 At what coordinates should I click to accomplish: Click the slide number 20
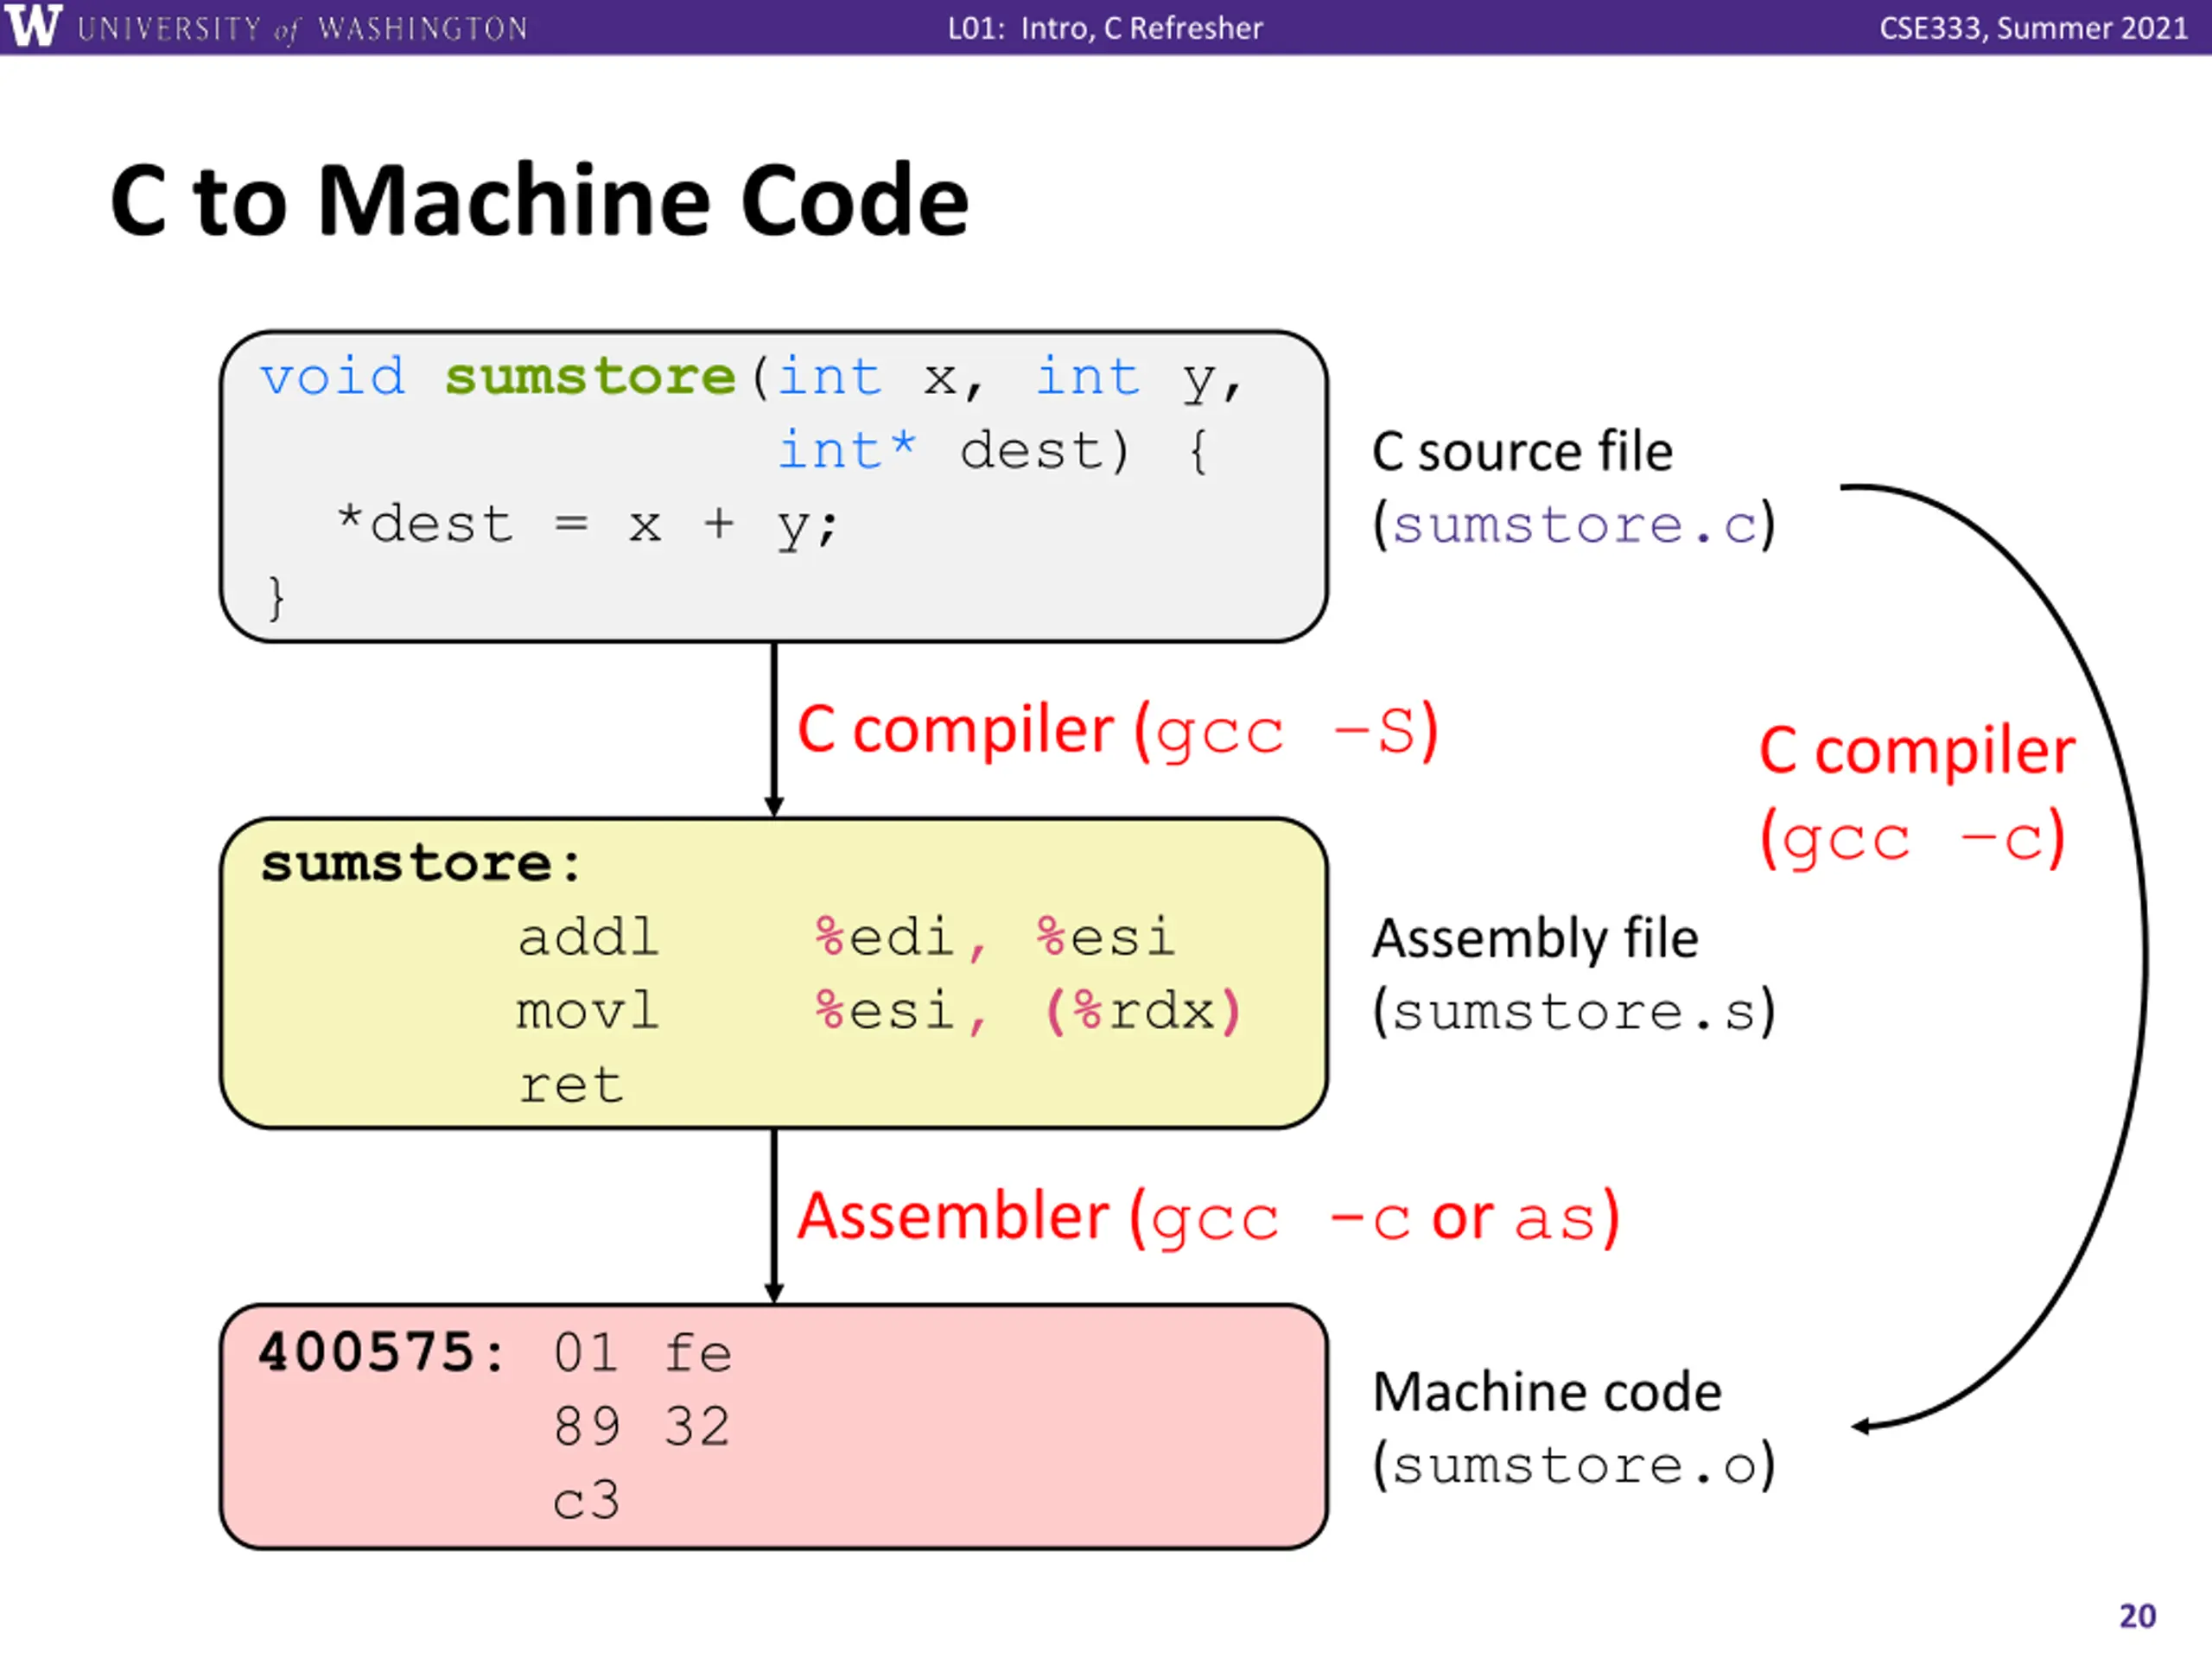(x=2138, y=1616)
